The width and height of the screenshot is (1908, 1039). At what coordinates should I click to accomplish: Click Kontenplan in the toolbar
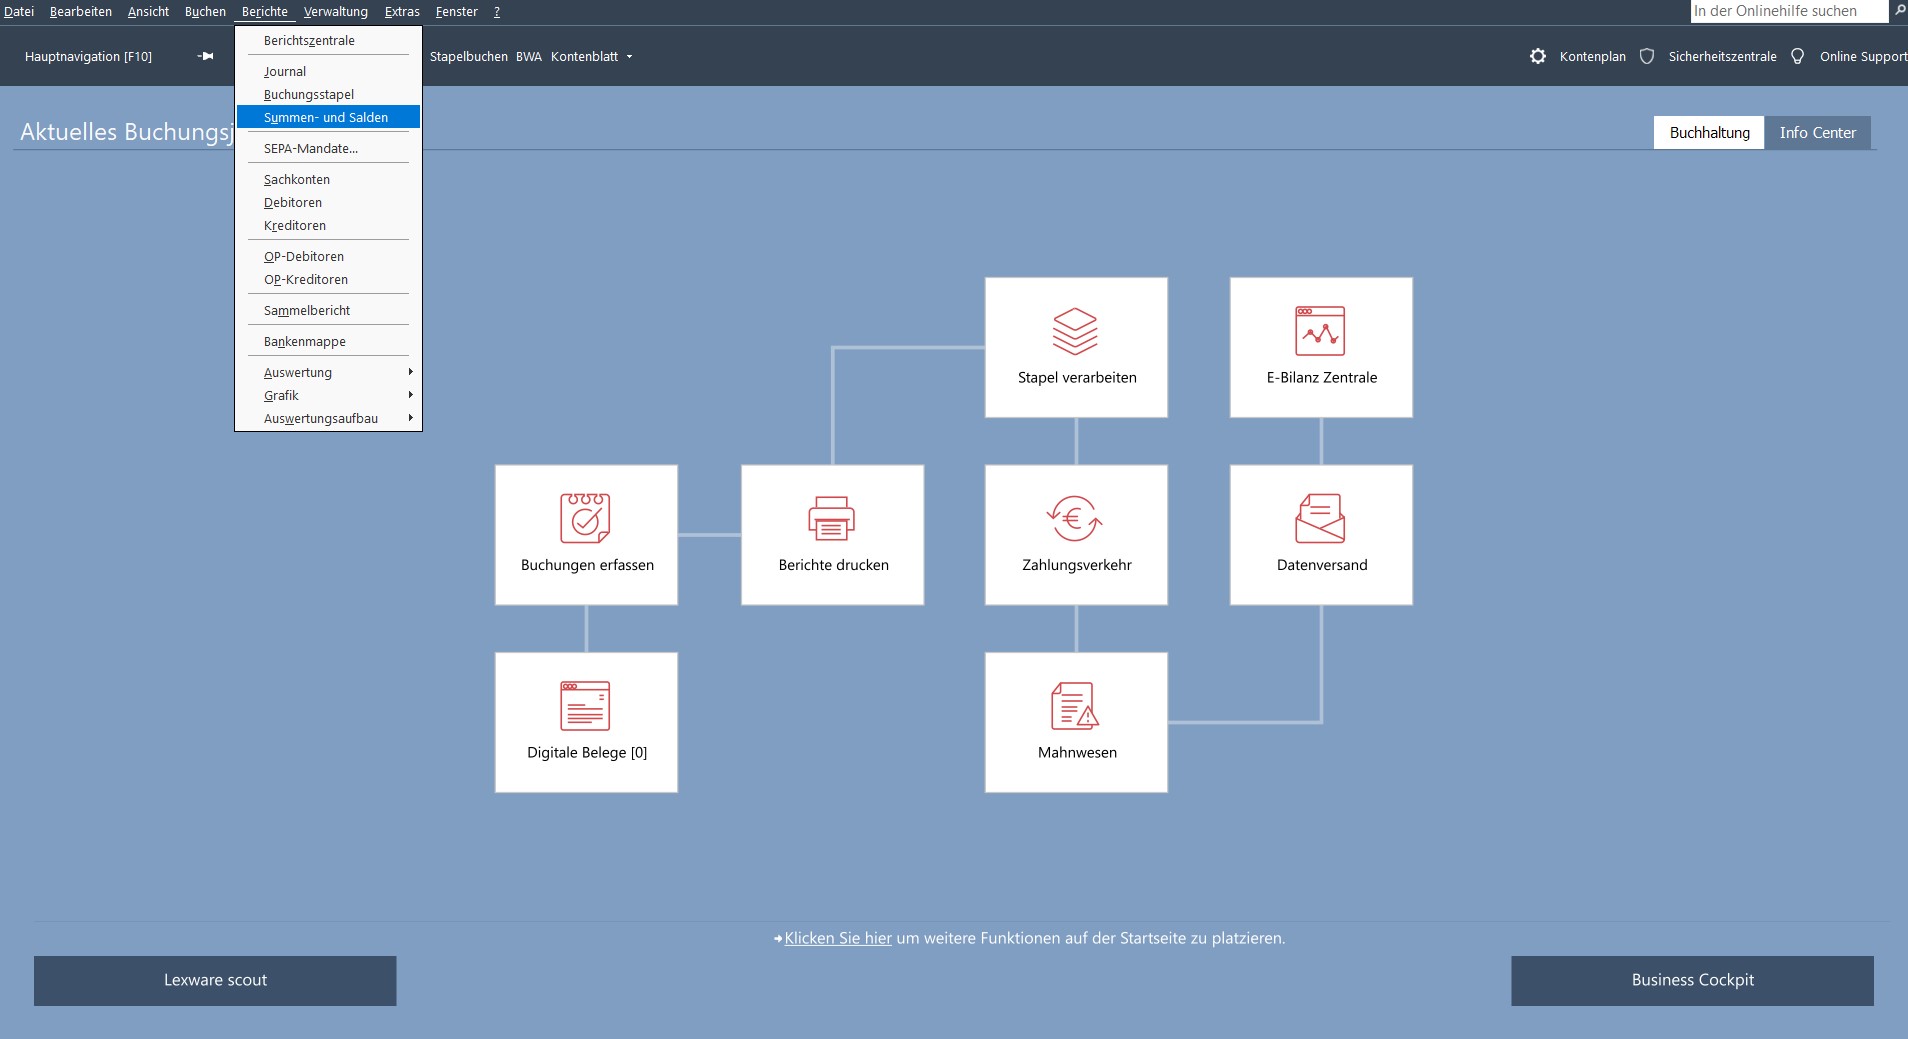pos(1592,57)
